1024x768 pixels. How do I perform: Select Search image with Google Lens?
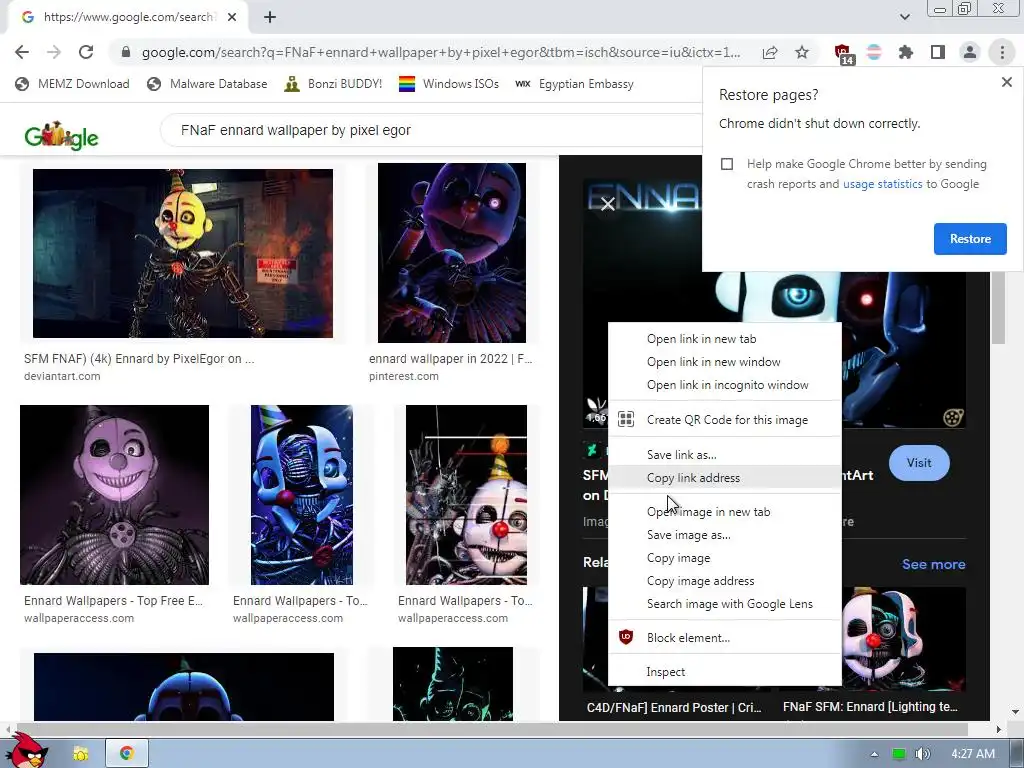(724, 604)
